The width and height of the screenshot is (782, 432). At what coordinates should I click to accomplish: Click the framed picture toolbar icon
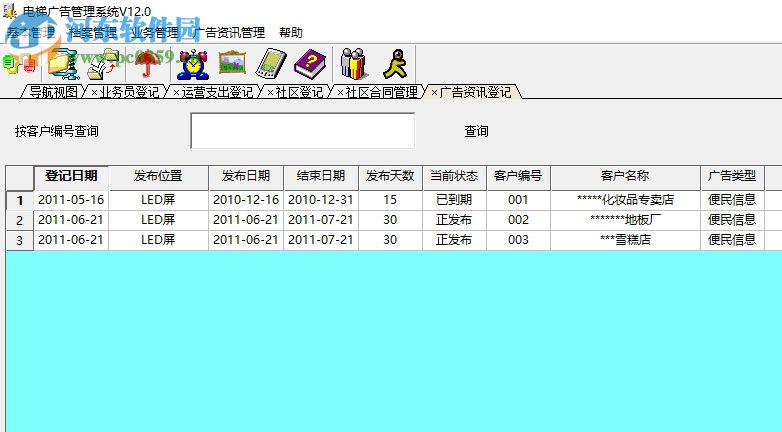232,63
